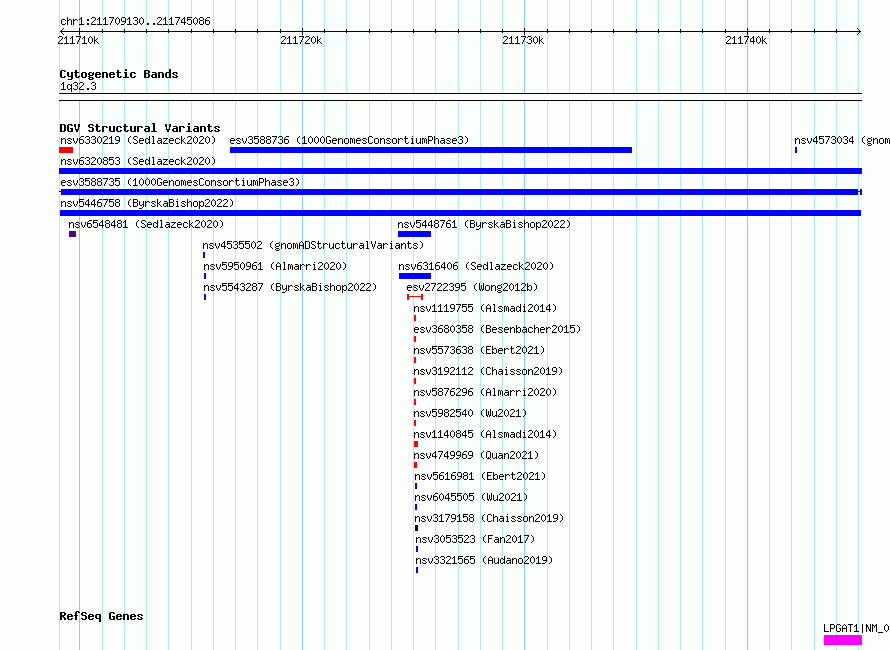
Task: Click the 211740k ruler label
Action: coord(746,40)
